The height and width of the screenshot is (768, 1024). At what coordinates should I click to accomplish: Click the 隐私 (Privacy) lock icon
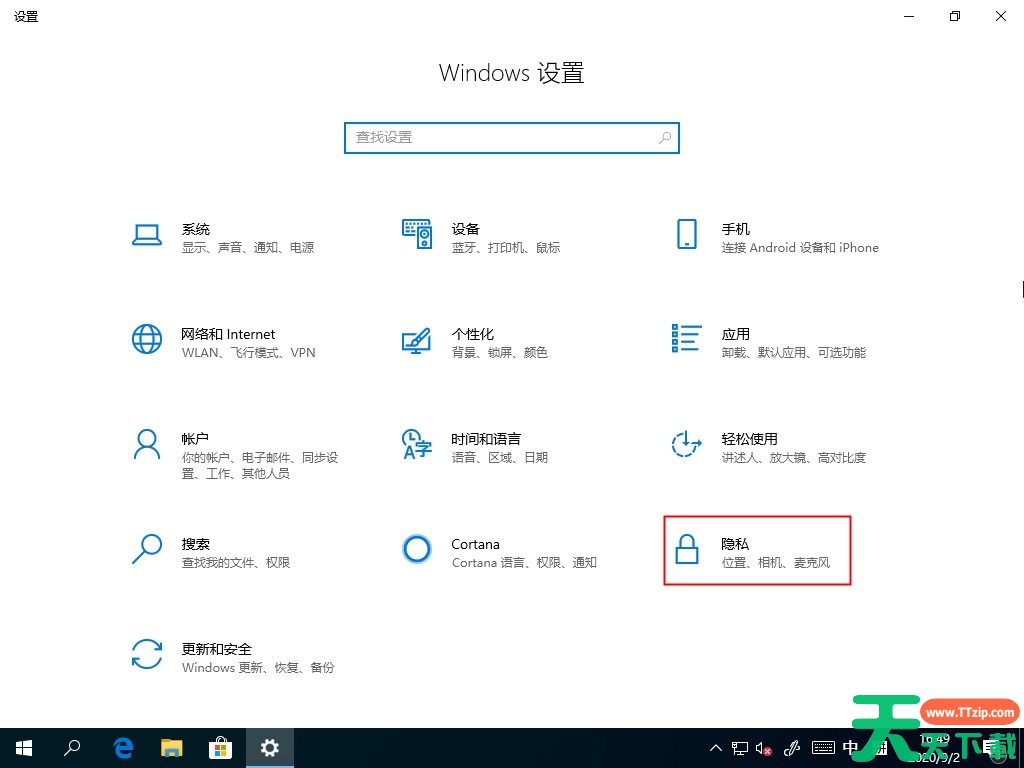click(x=686, y=549)
